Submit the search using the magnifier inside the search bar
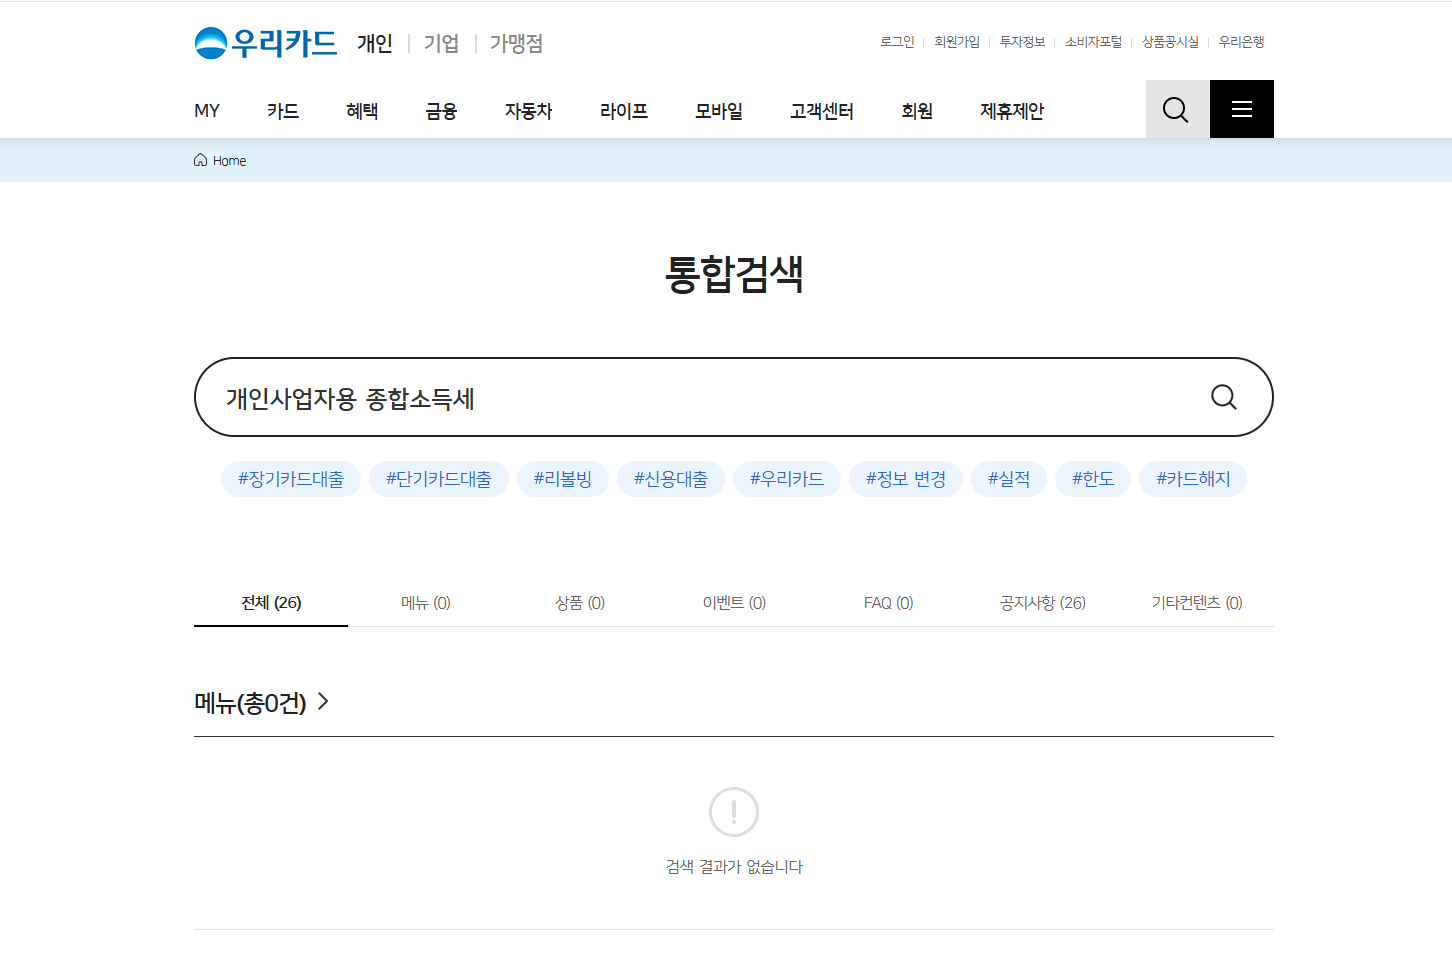Image resolution: width=1452 pixels, height=975 pixels. 1223,397
